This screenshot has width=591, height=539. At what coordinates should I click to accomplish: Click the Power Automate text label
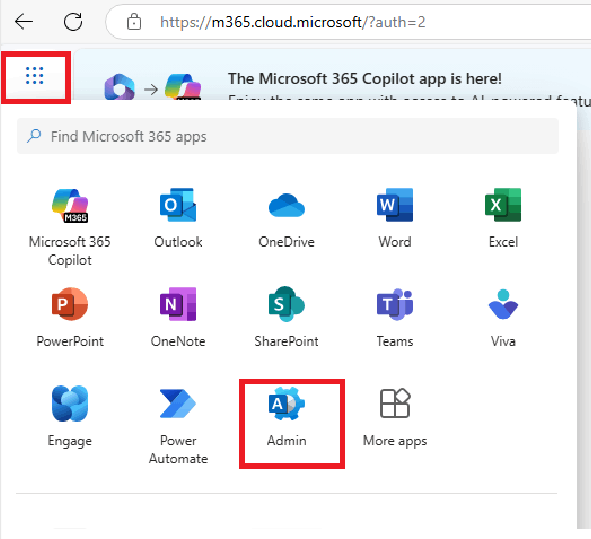pyautogui.click(x=178, y=449)
